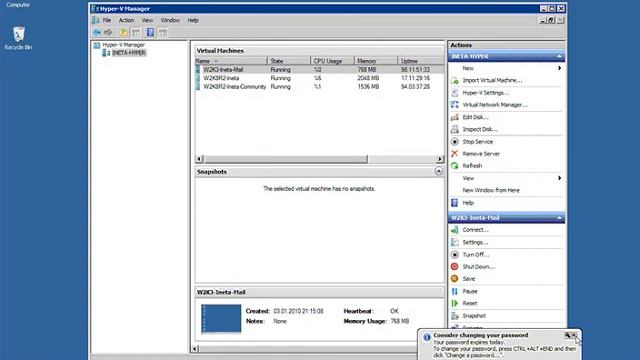This screenshot has height=360, width=640.
Task: Click the orange Save icon
Action: click(x=455, y=279)
